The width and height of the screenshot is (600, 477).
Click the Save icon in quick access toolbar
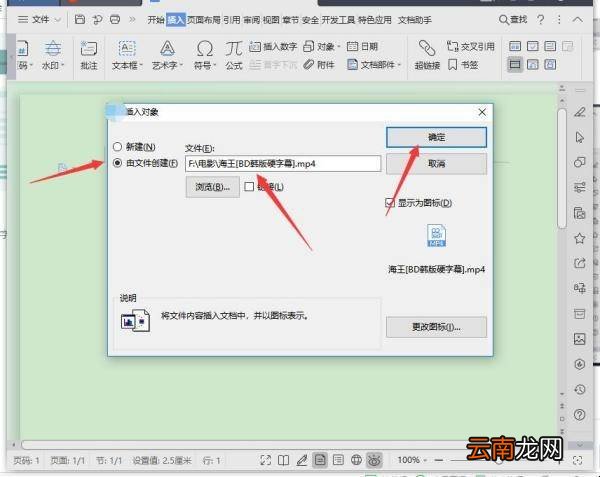coord(80,19)
